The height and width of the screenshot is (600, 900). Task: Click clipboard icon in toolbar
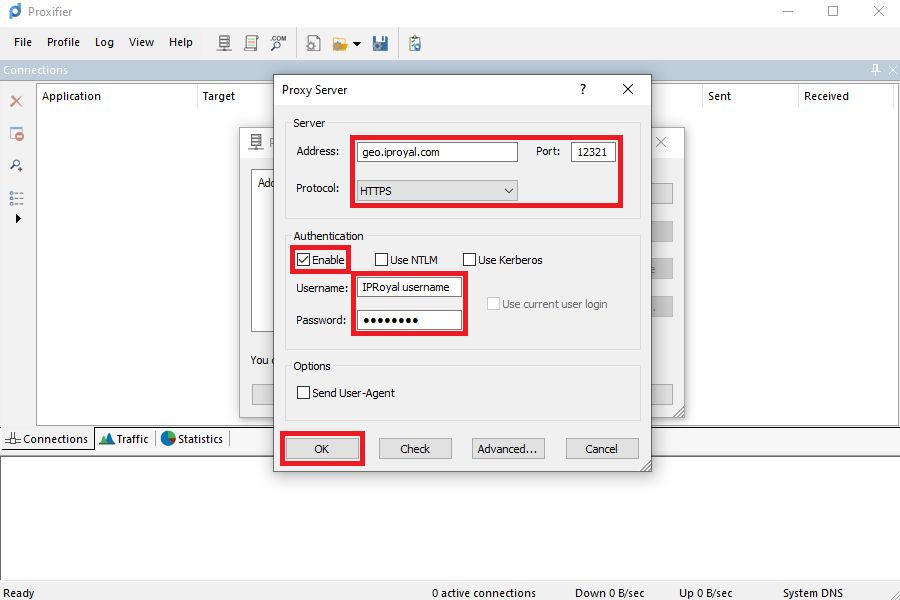[x=415, y=44]
